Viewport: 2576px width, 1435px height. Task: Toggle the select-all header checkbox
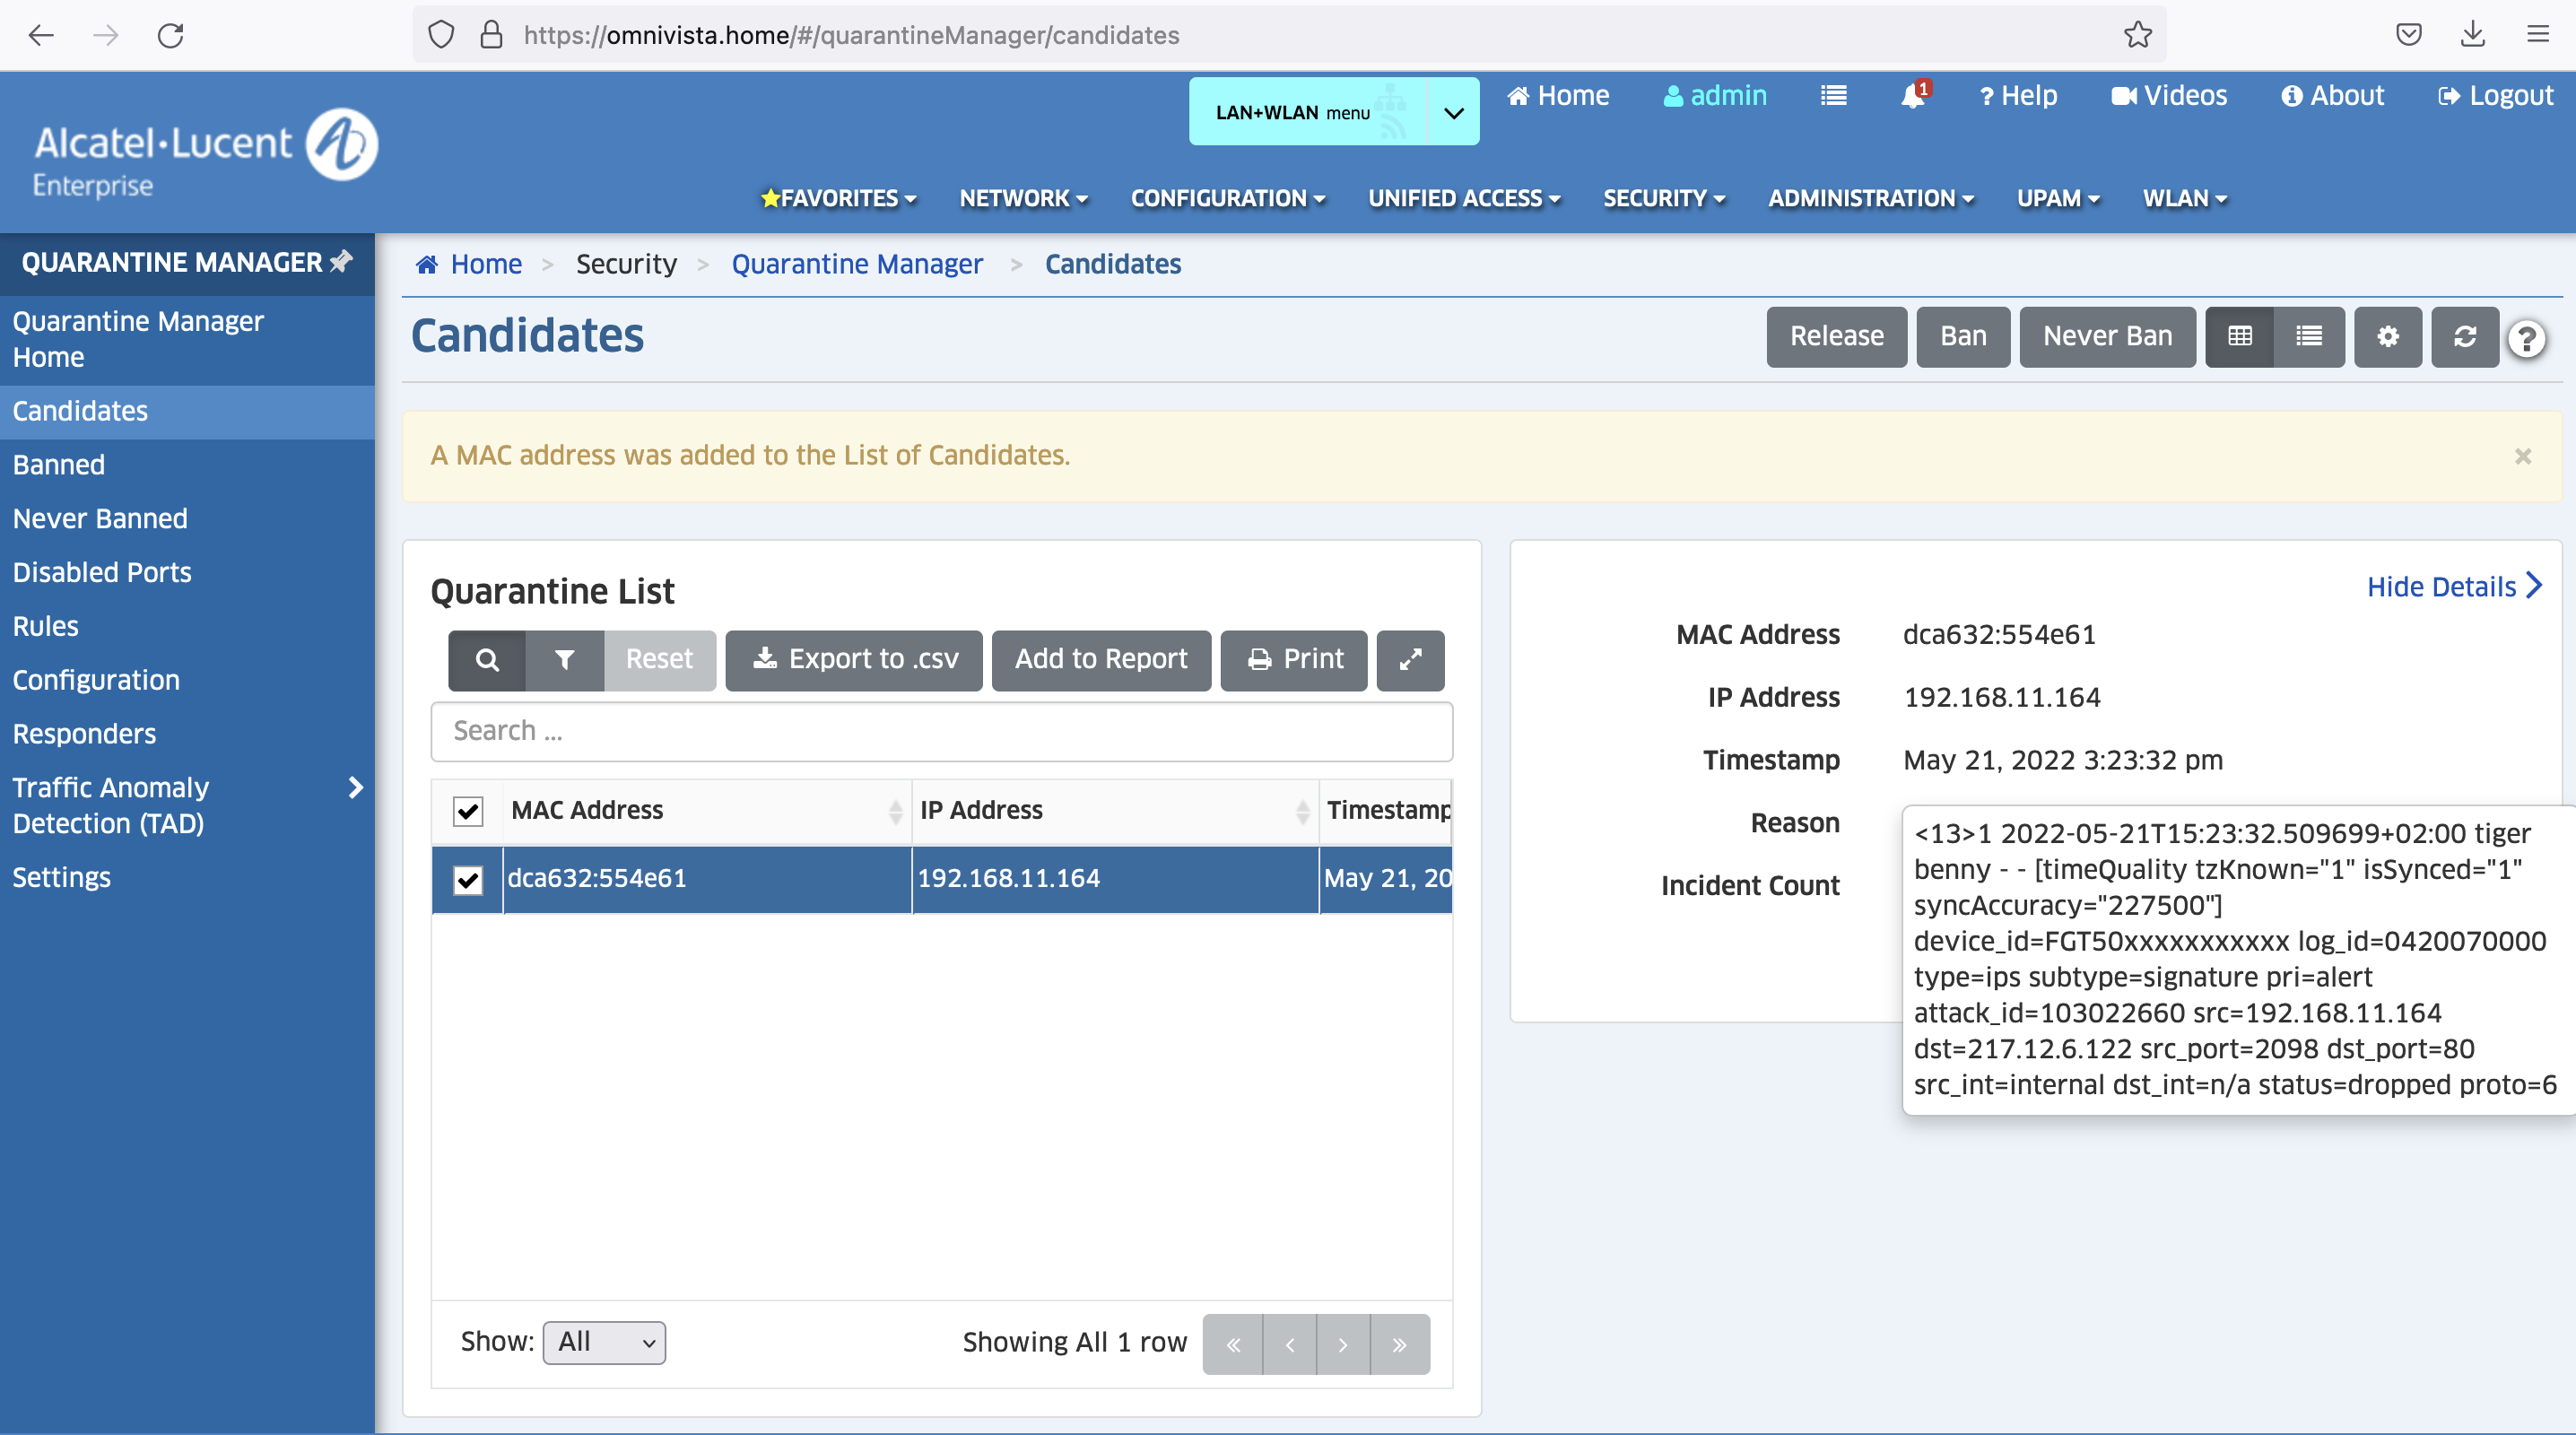click(x=467, y=810)
